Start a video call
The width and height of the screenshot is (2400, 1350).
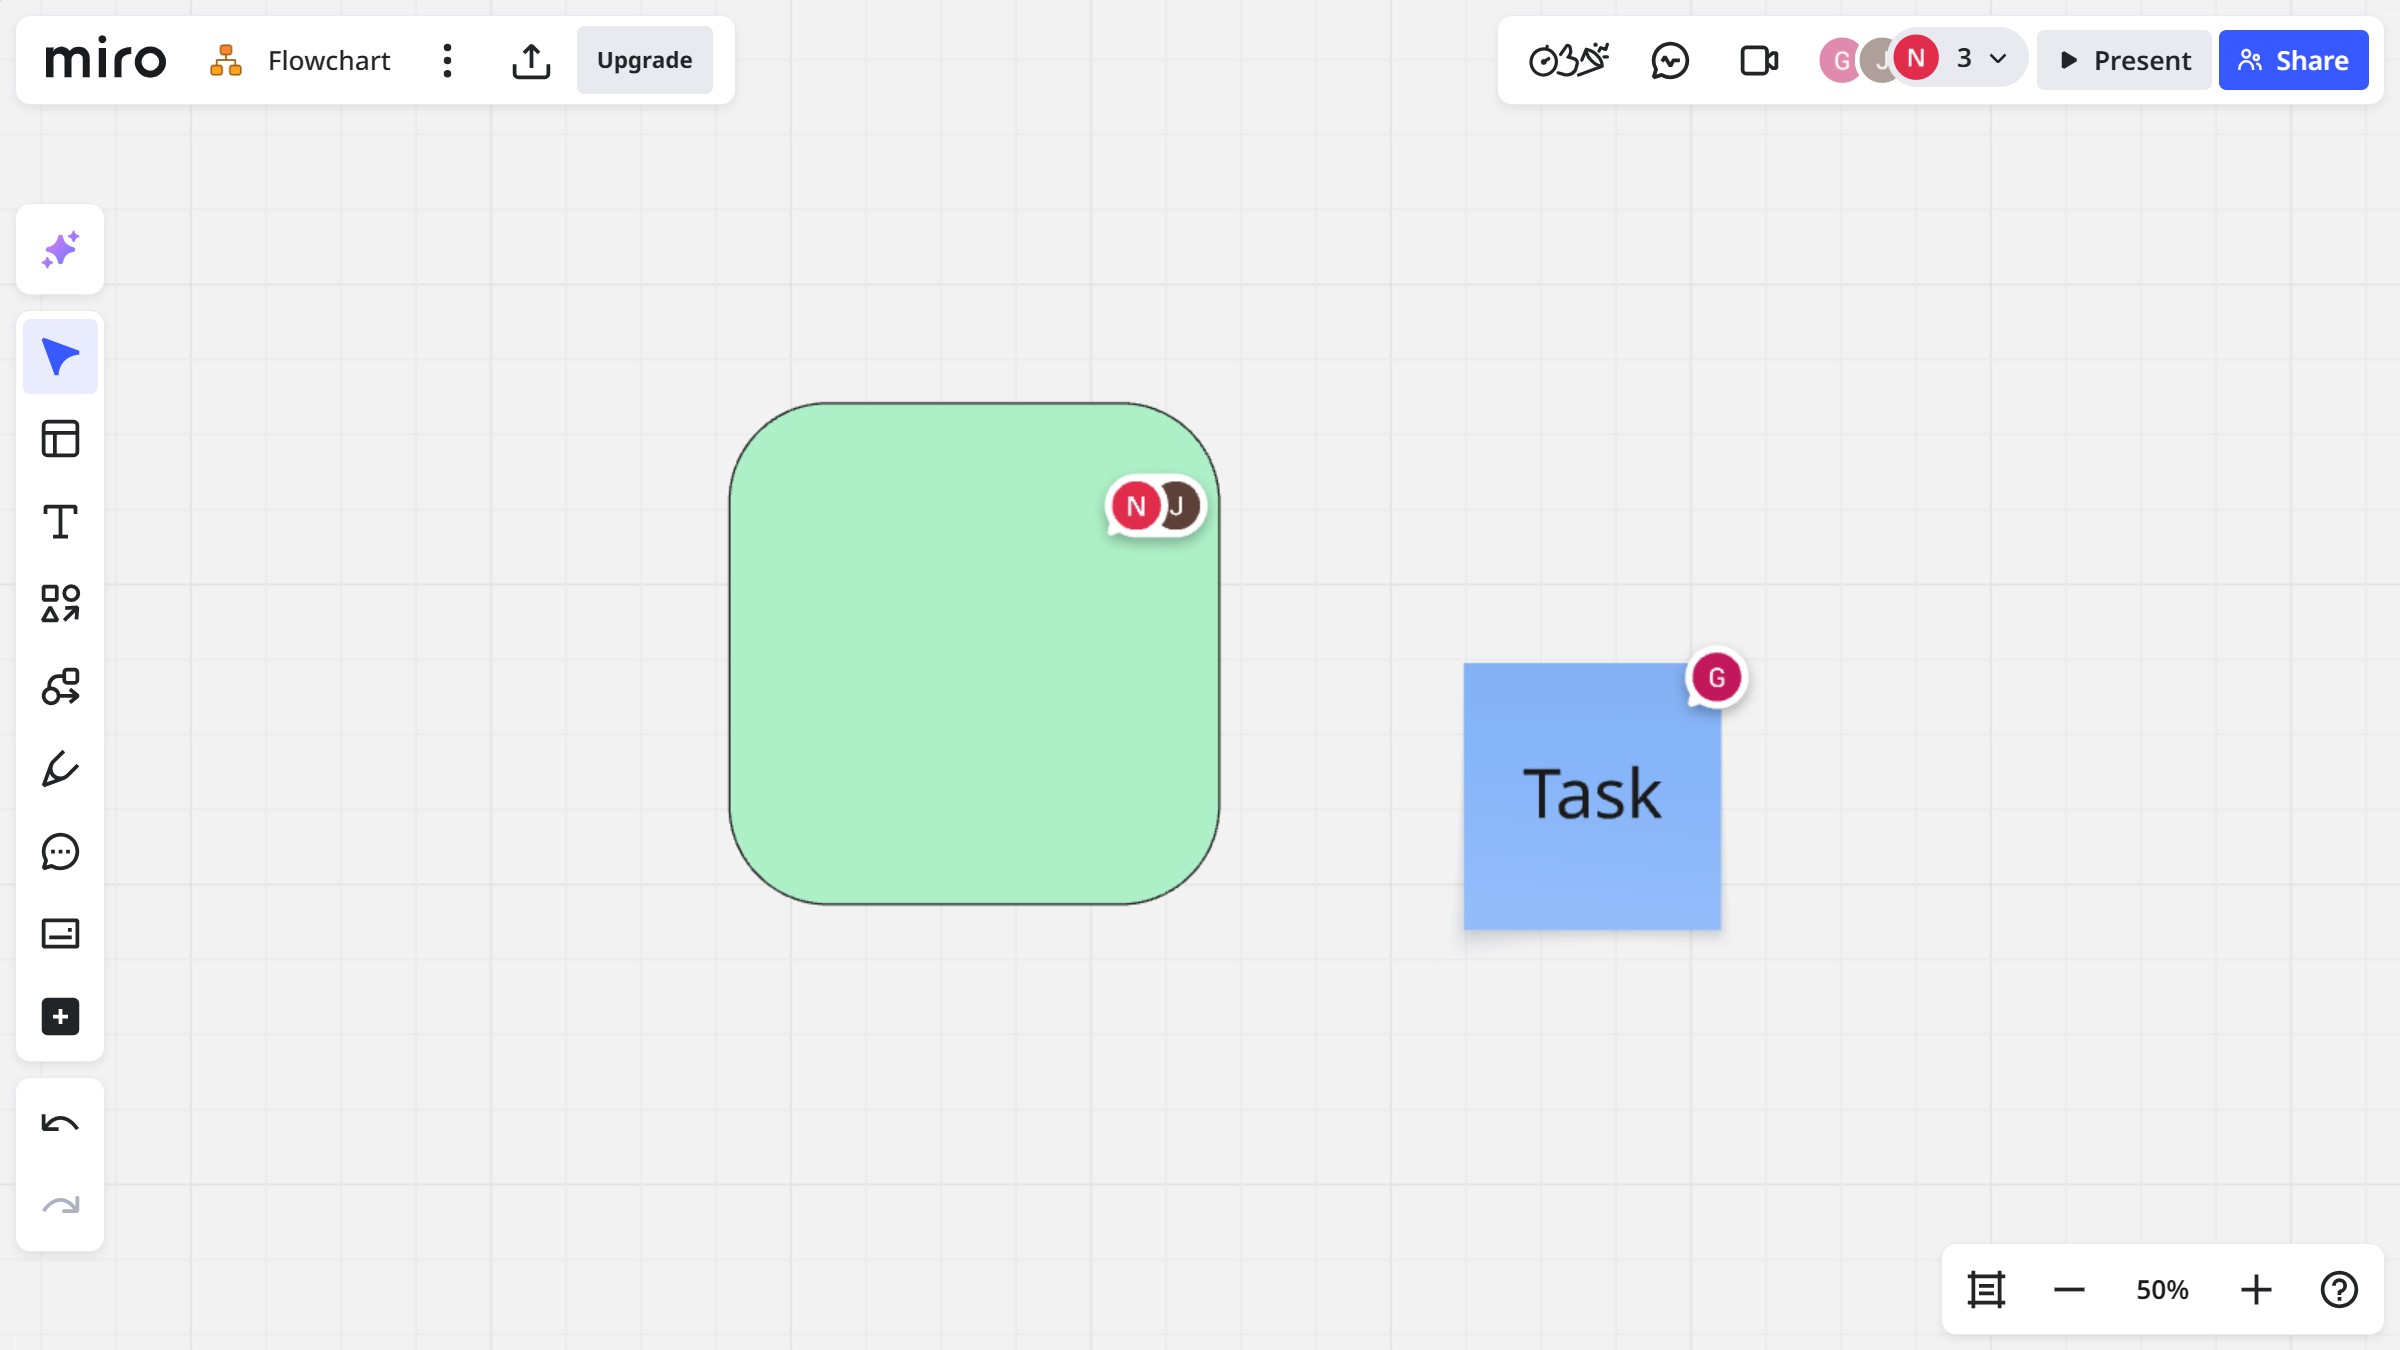tap(1759, 60)
